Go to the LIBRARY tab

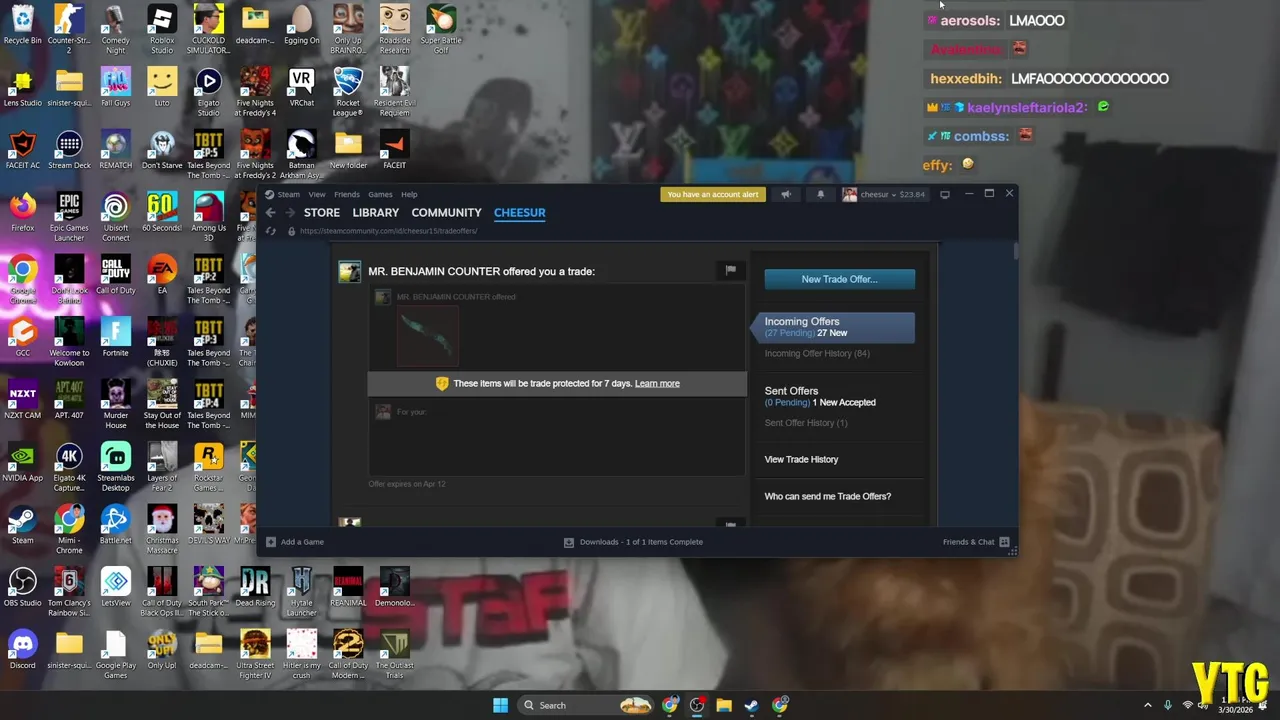376,213
